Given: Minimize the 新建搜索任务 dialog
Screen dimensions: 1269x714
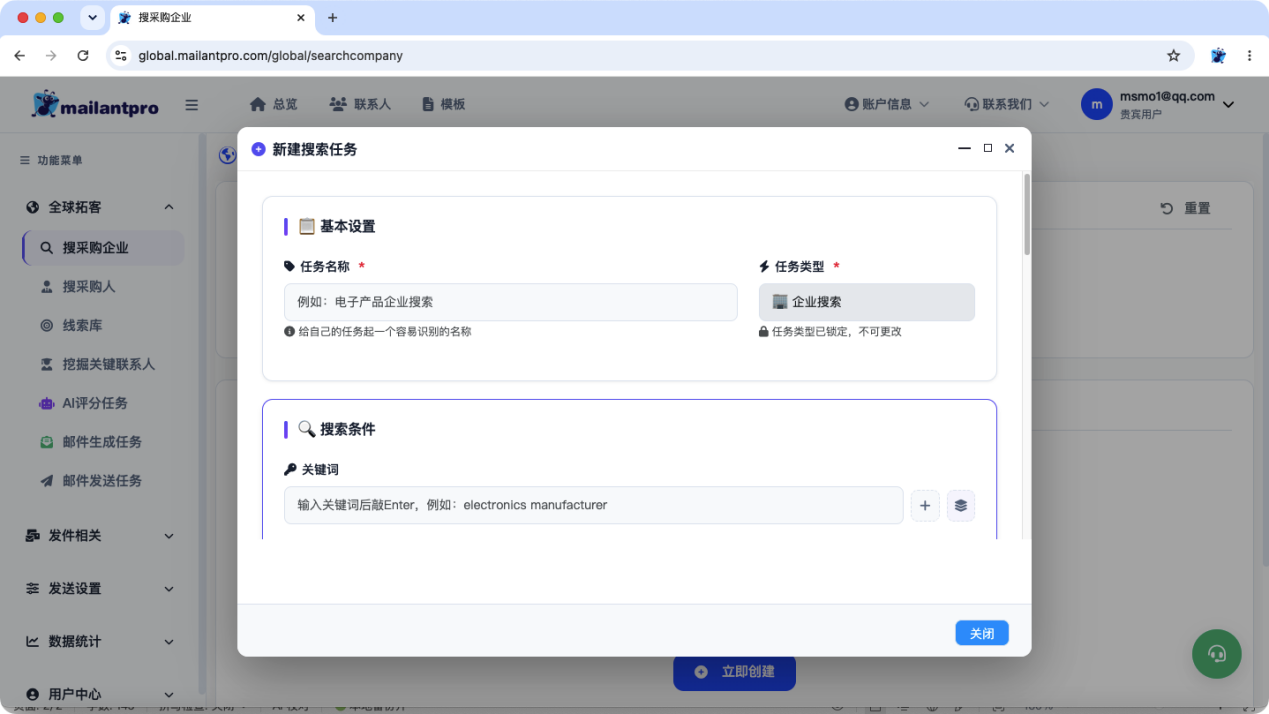Looking at the screenshot, I should click(x=965, y=148).
